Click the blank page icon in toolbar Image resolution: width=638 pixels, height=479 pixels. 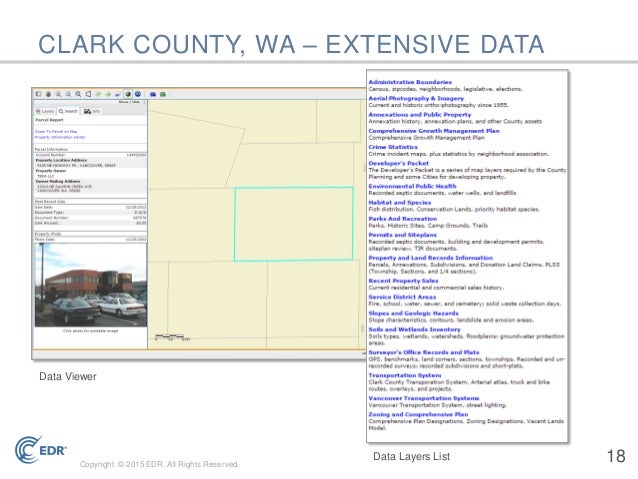88,94
